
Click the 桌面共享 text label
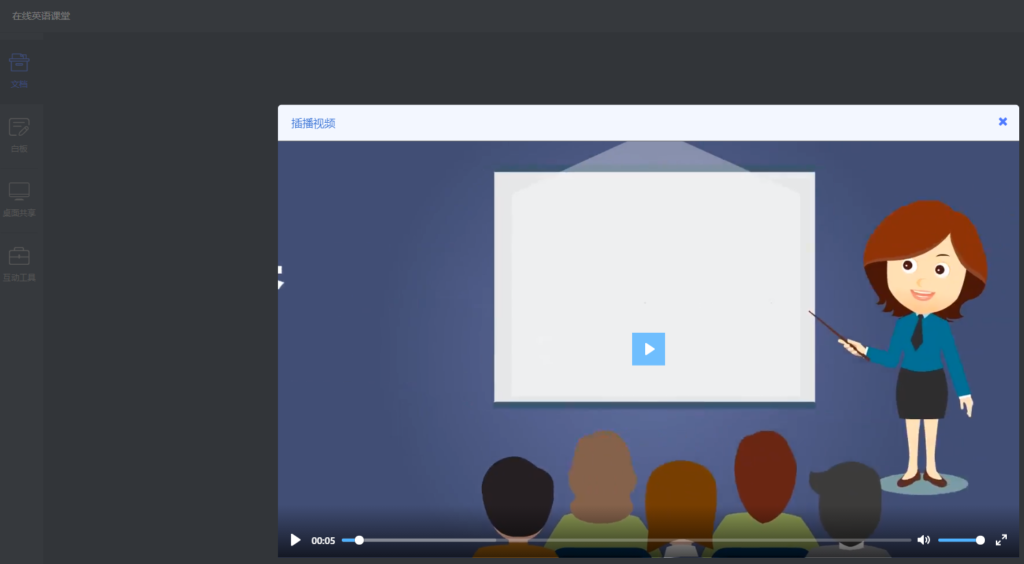coord(19,213)
